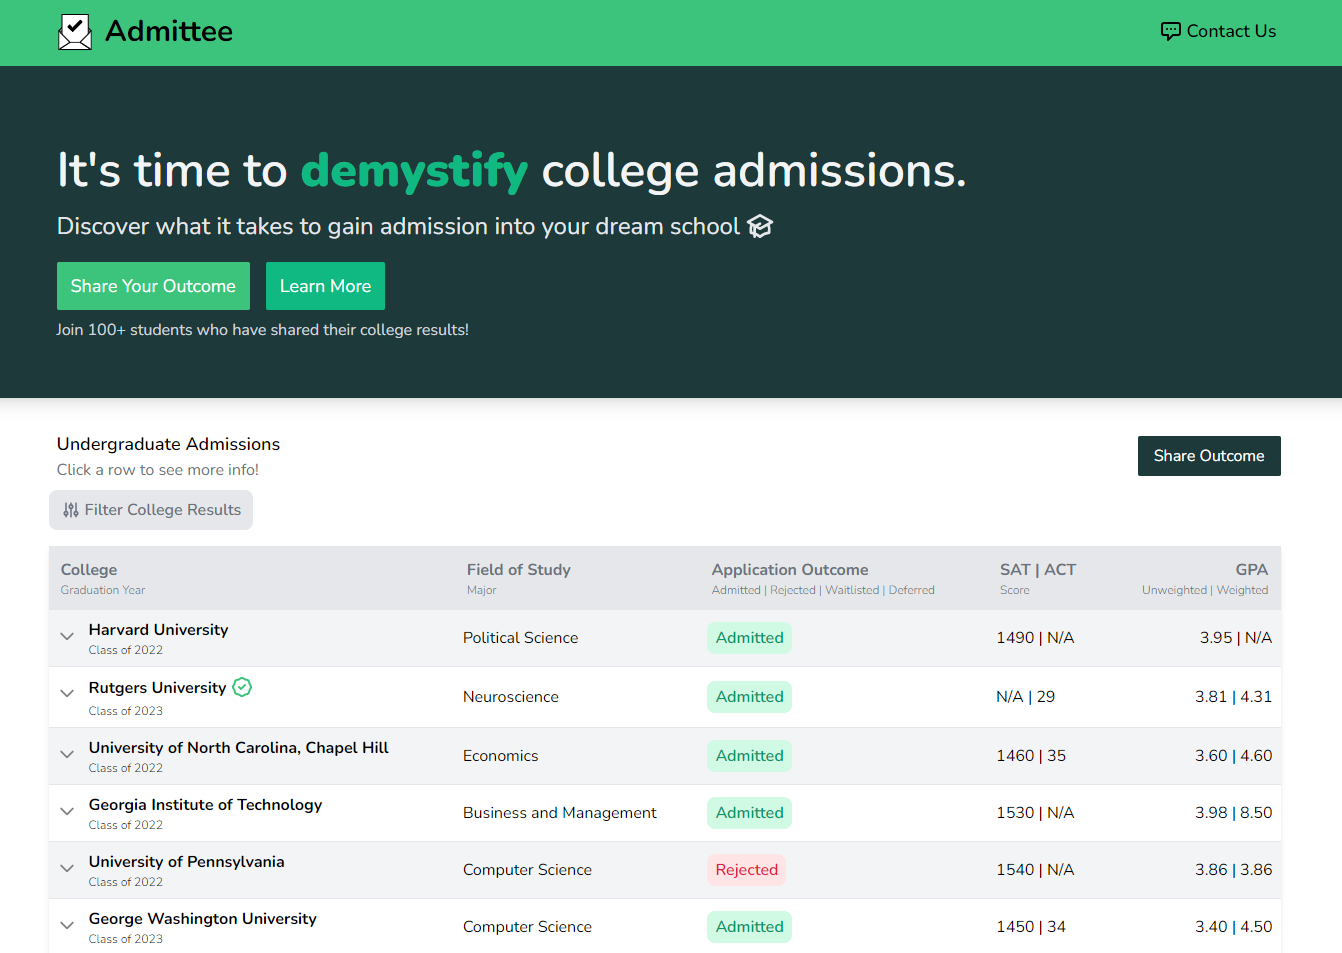The height and width of the screenshot is (953, 1342).
Task: Click the verified checkmark beside Rutgers University
Action: point(242,687)
